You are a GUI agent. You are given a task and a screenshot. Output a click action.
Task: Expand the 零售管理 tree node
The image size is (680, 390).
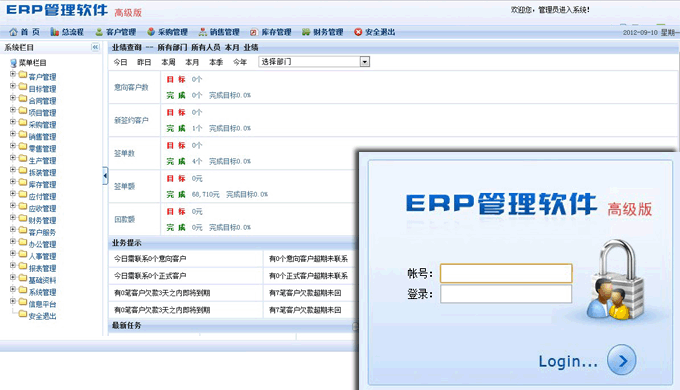(13, 146)
